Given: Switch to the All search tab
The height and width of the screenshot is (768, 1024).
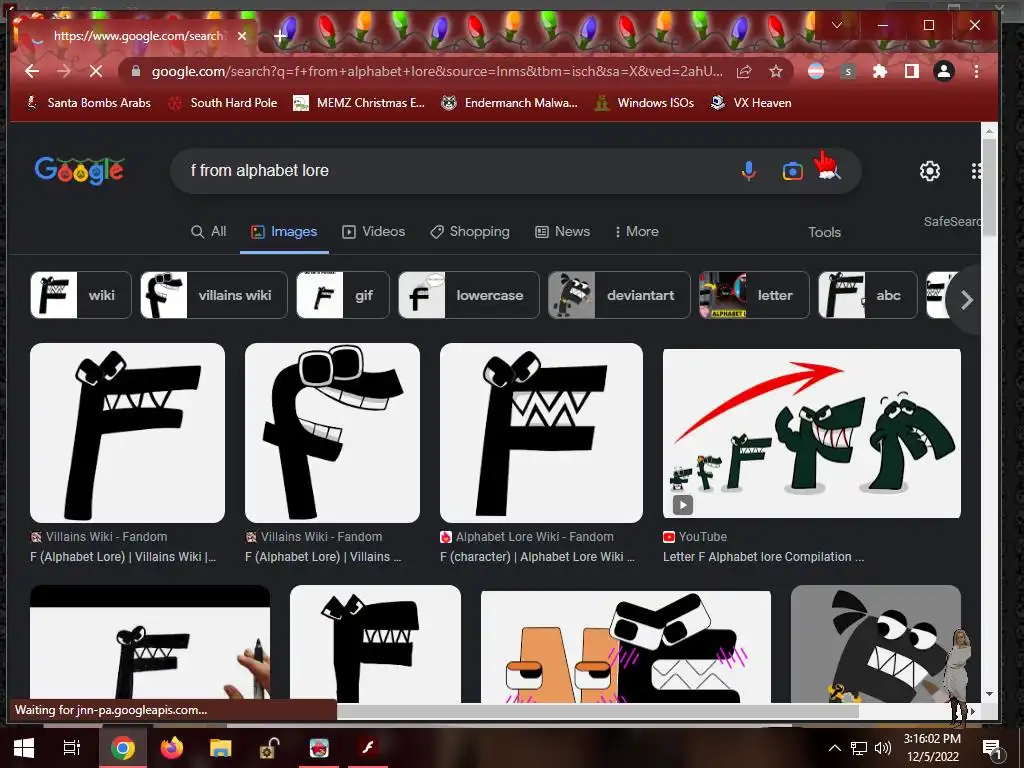Looking at the screenshot, I should [208, 231].
